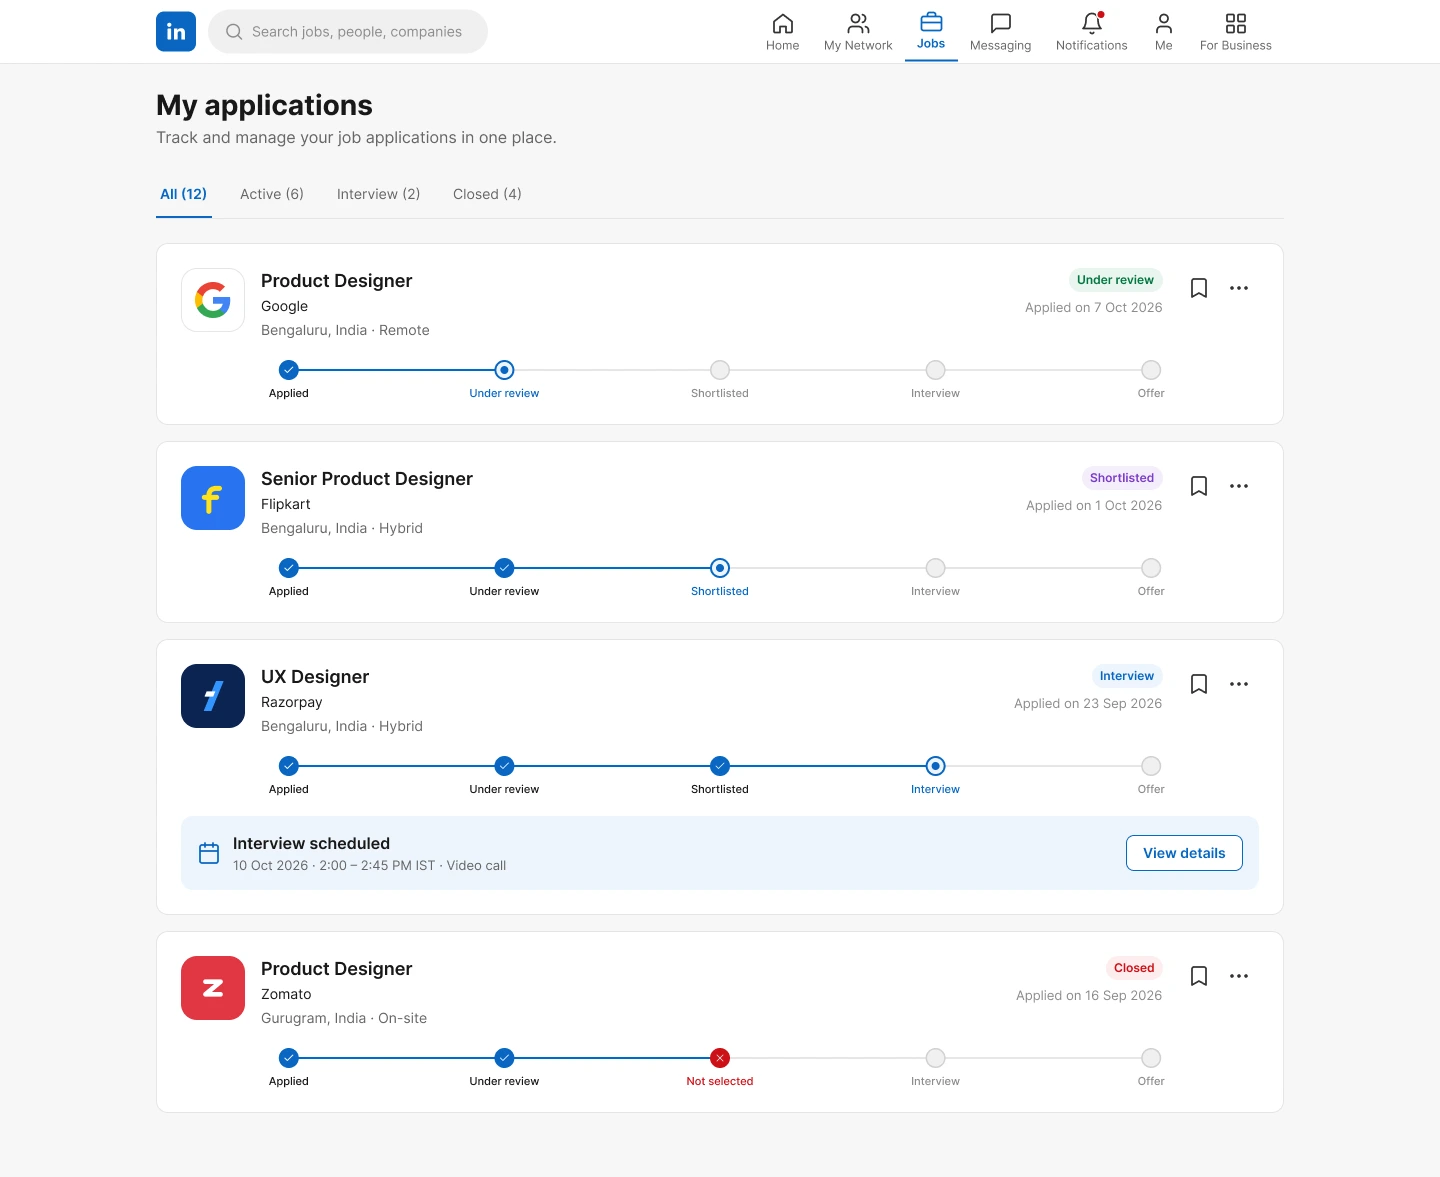This screenshot has width=1440, height=1177.
Task: Open the Me profile menu
Action: click(1163, 32)
